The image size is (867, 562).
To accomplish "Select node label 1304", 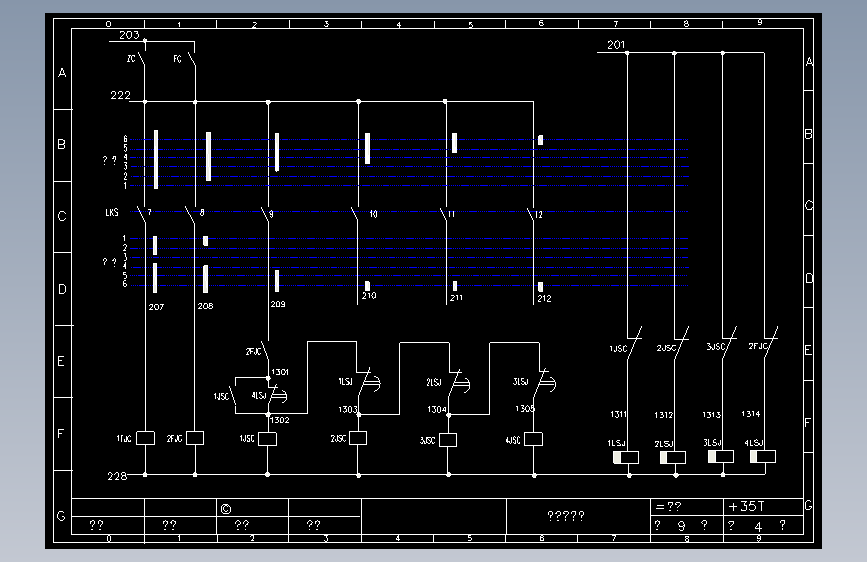I will click(437, 409).
